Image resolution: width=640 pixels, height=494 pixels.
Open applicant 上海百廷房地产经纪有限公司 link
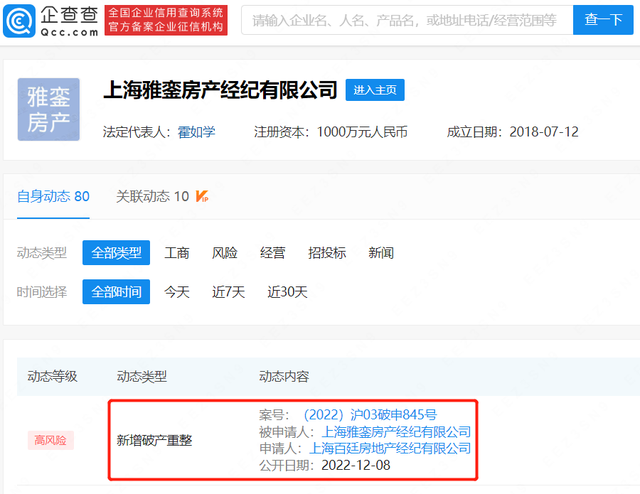390,448
